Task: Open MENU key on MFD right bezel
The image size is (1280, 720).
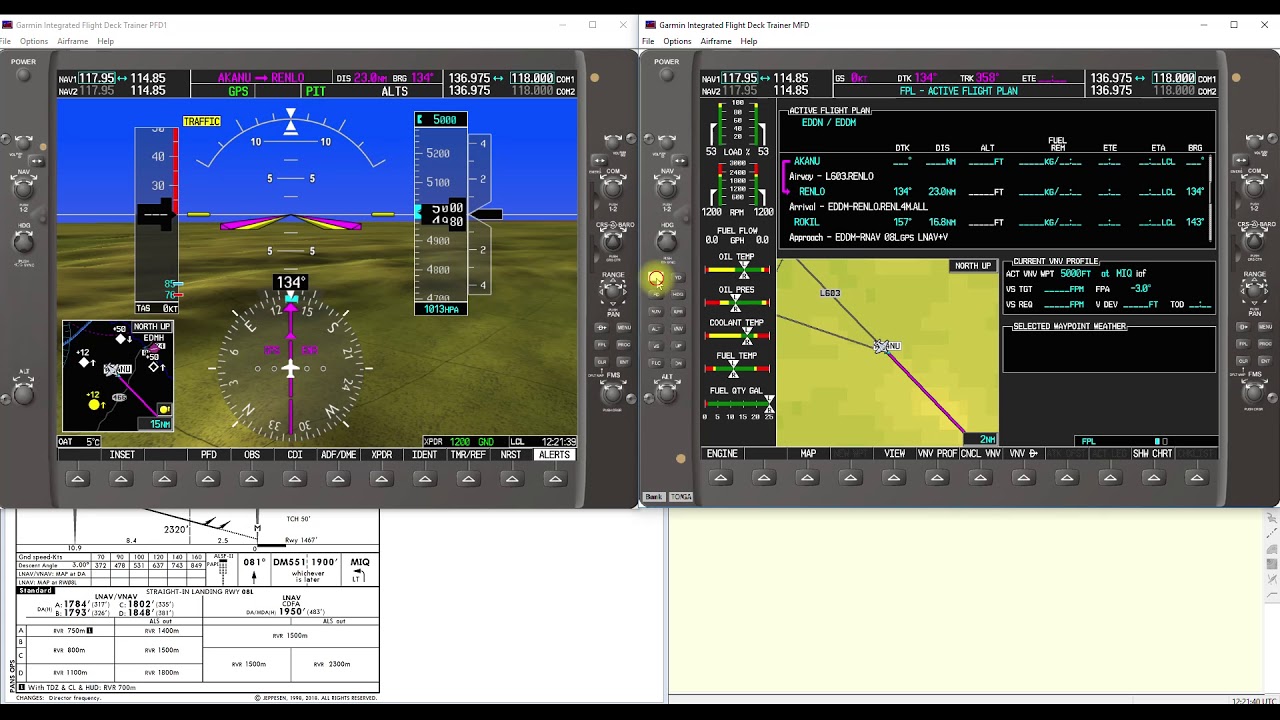Action: (1265, 326)
